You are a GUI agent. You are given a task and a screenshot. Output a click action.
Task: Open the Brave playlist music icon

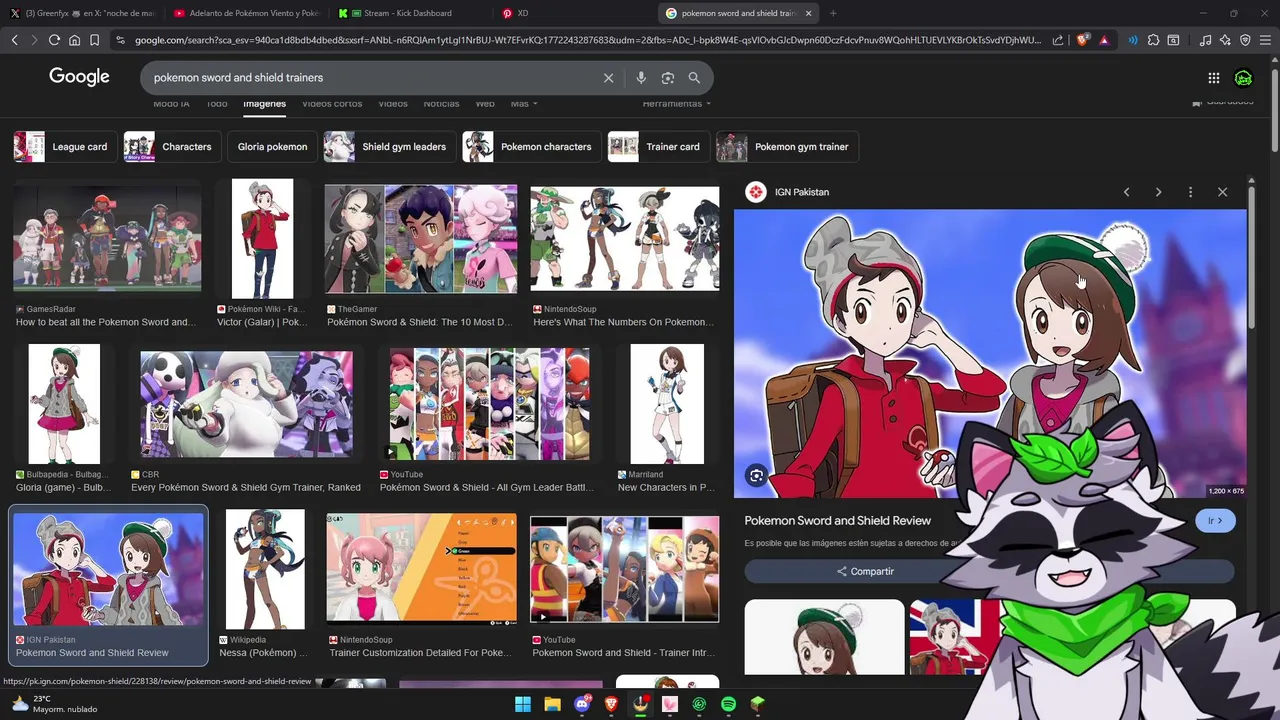1205,40
